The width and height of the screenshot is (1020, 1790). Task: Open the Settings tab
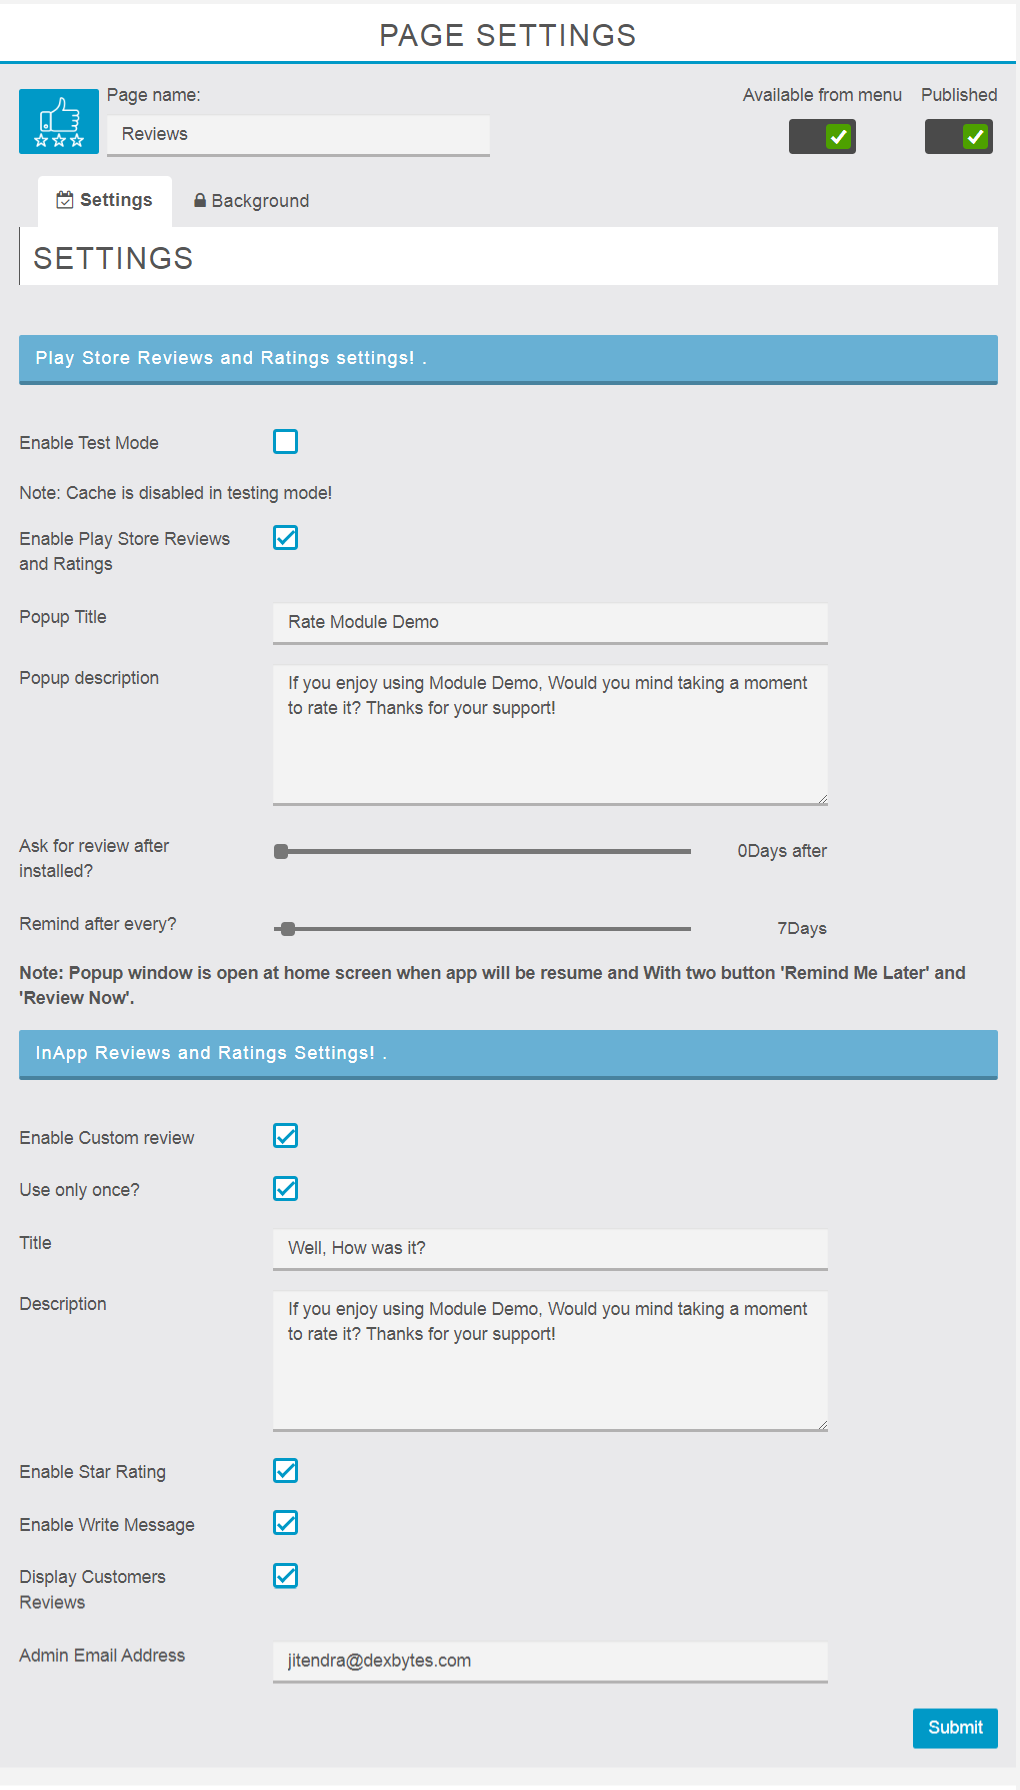[105, 200]
